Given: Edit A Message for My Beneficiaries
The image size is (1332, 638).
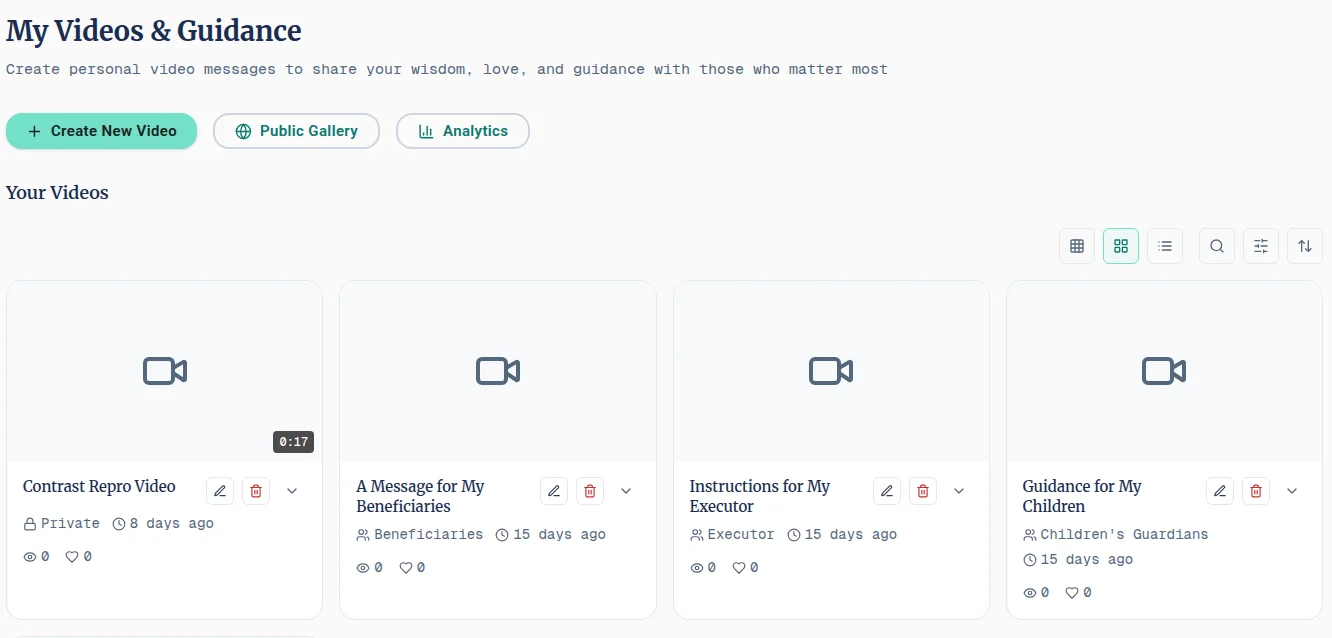Looking at the screenshot, I should point(554,491).
